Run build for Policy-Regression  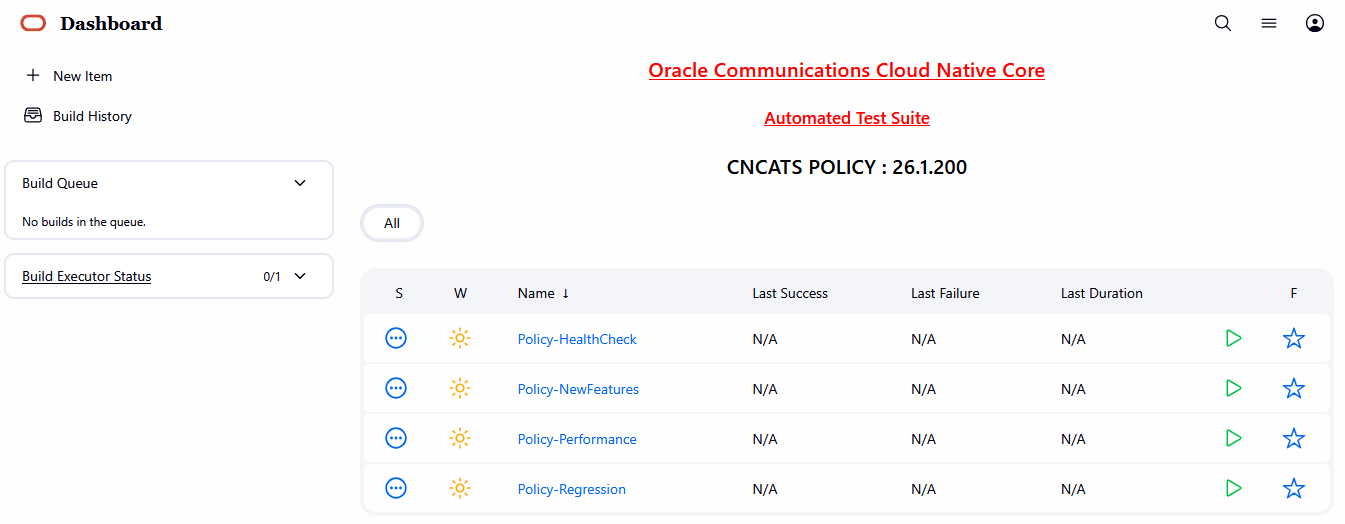1233,488
